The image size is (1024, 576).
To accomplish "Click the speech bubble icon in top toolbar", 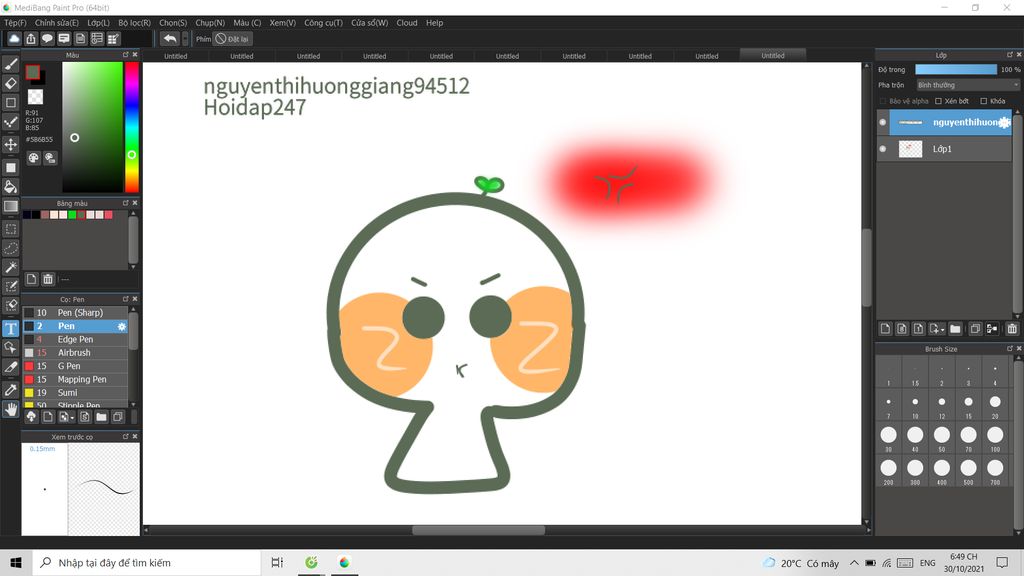I will pyautogui.click(x=47, y=39).
